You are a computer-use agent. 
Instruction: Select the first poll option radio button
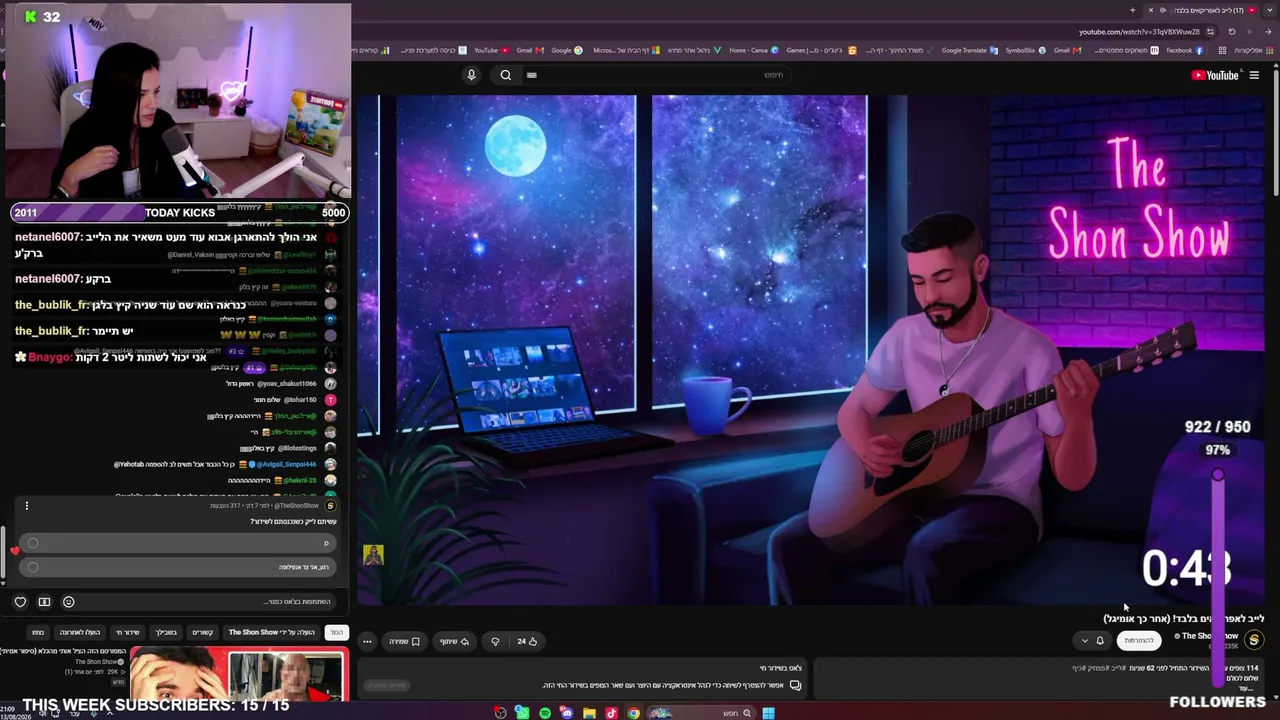33,543
